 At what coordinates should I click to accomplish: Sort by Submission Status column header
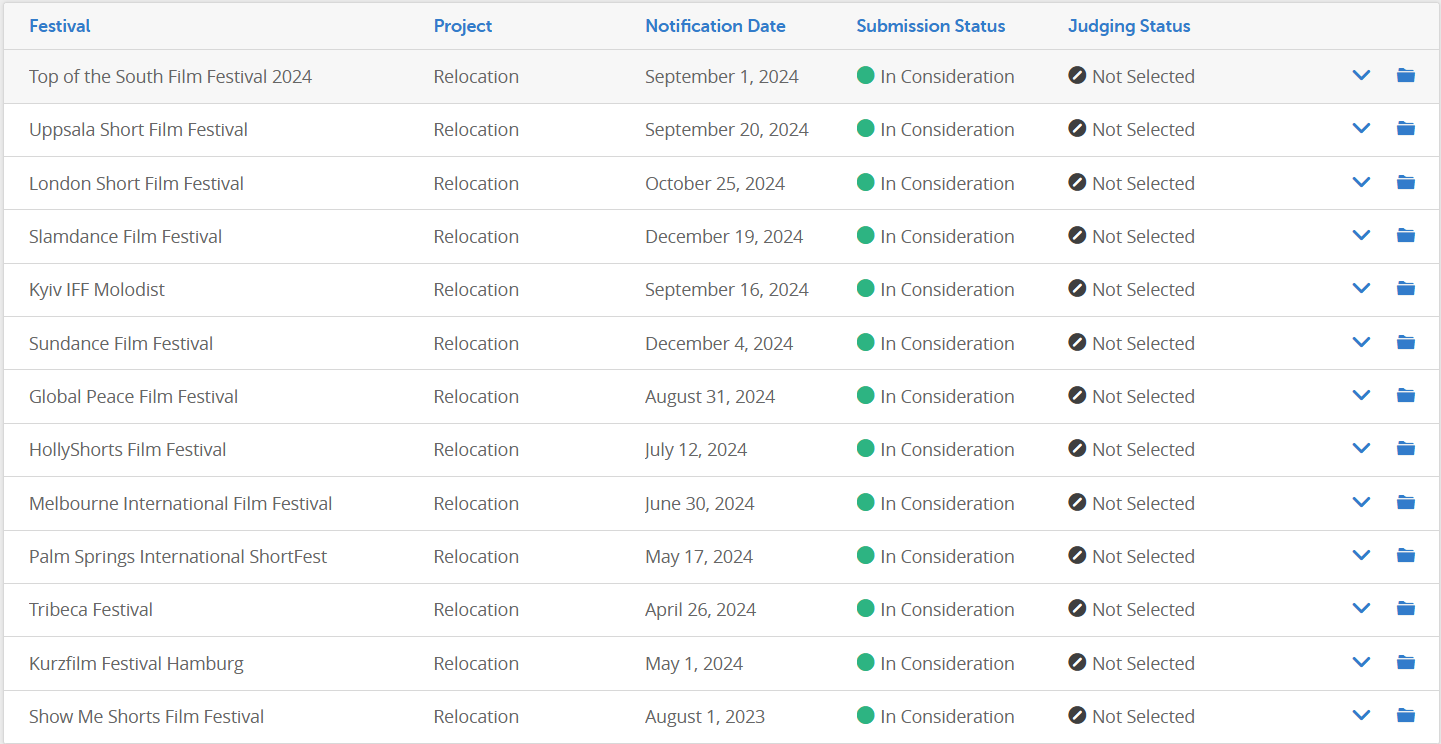931,26
